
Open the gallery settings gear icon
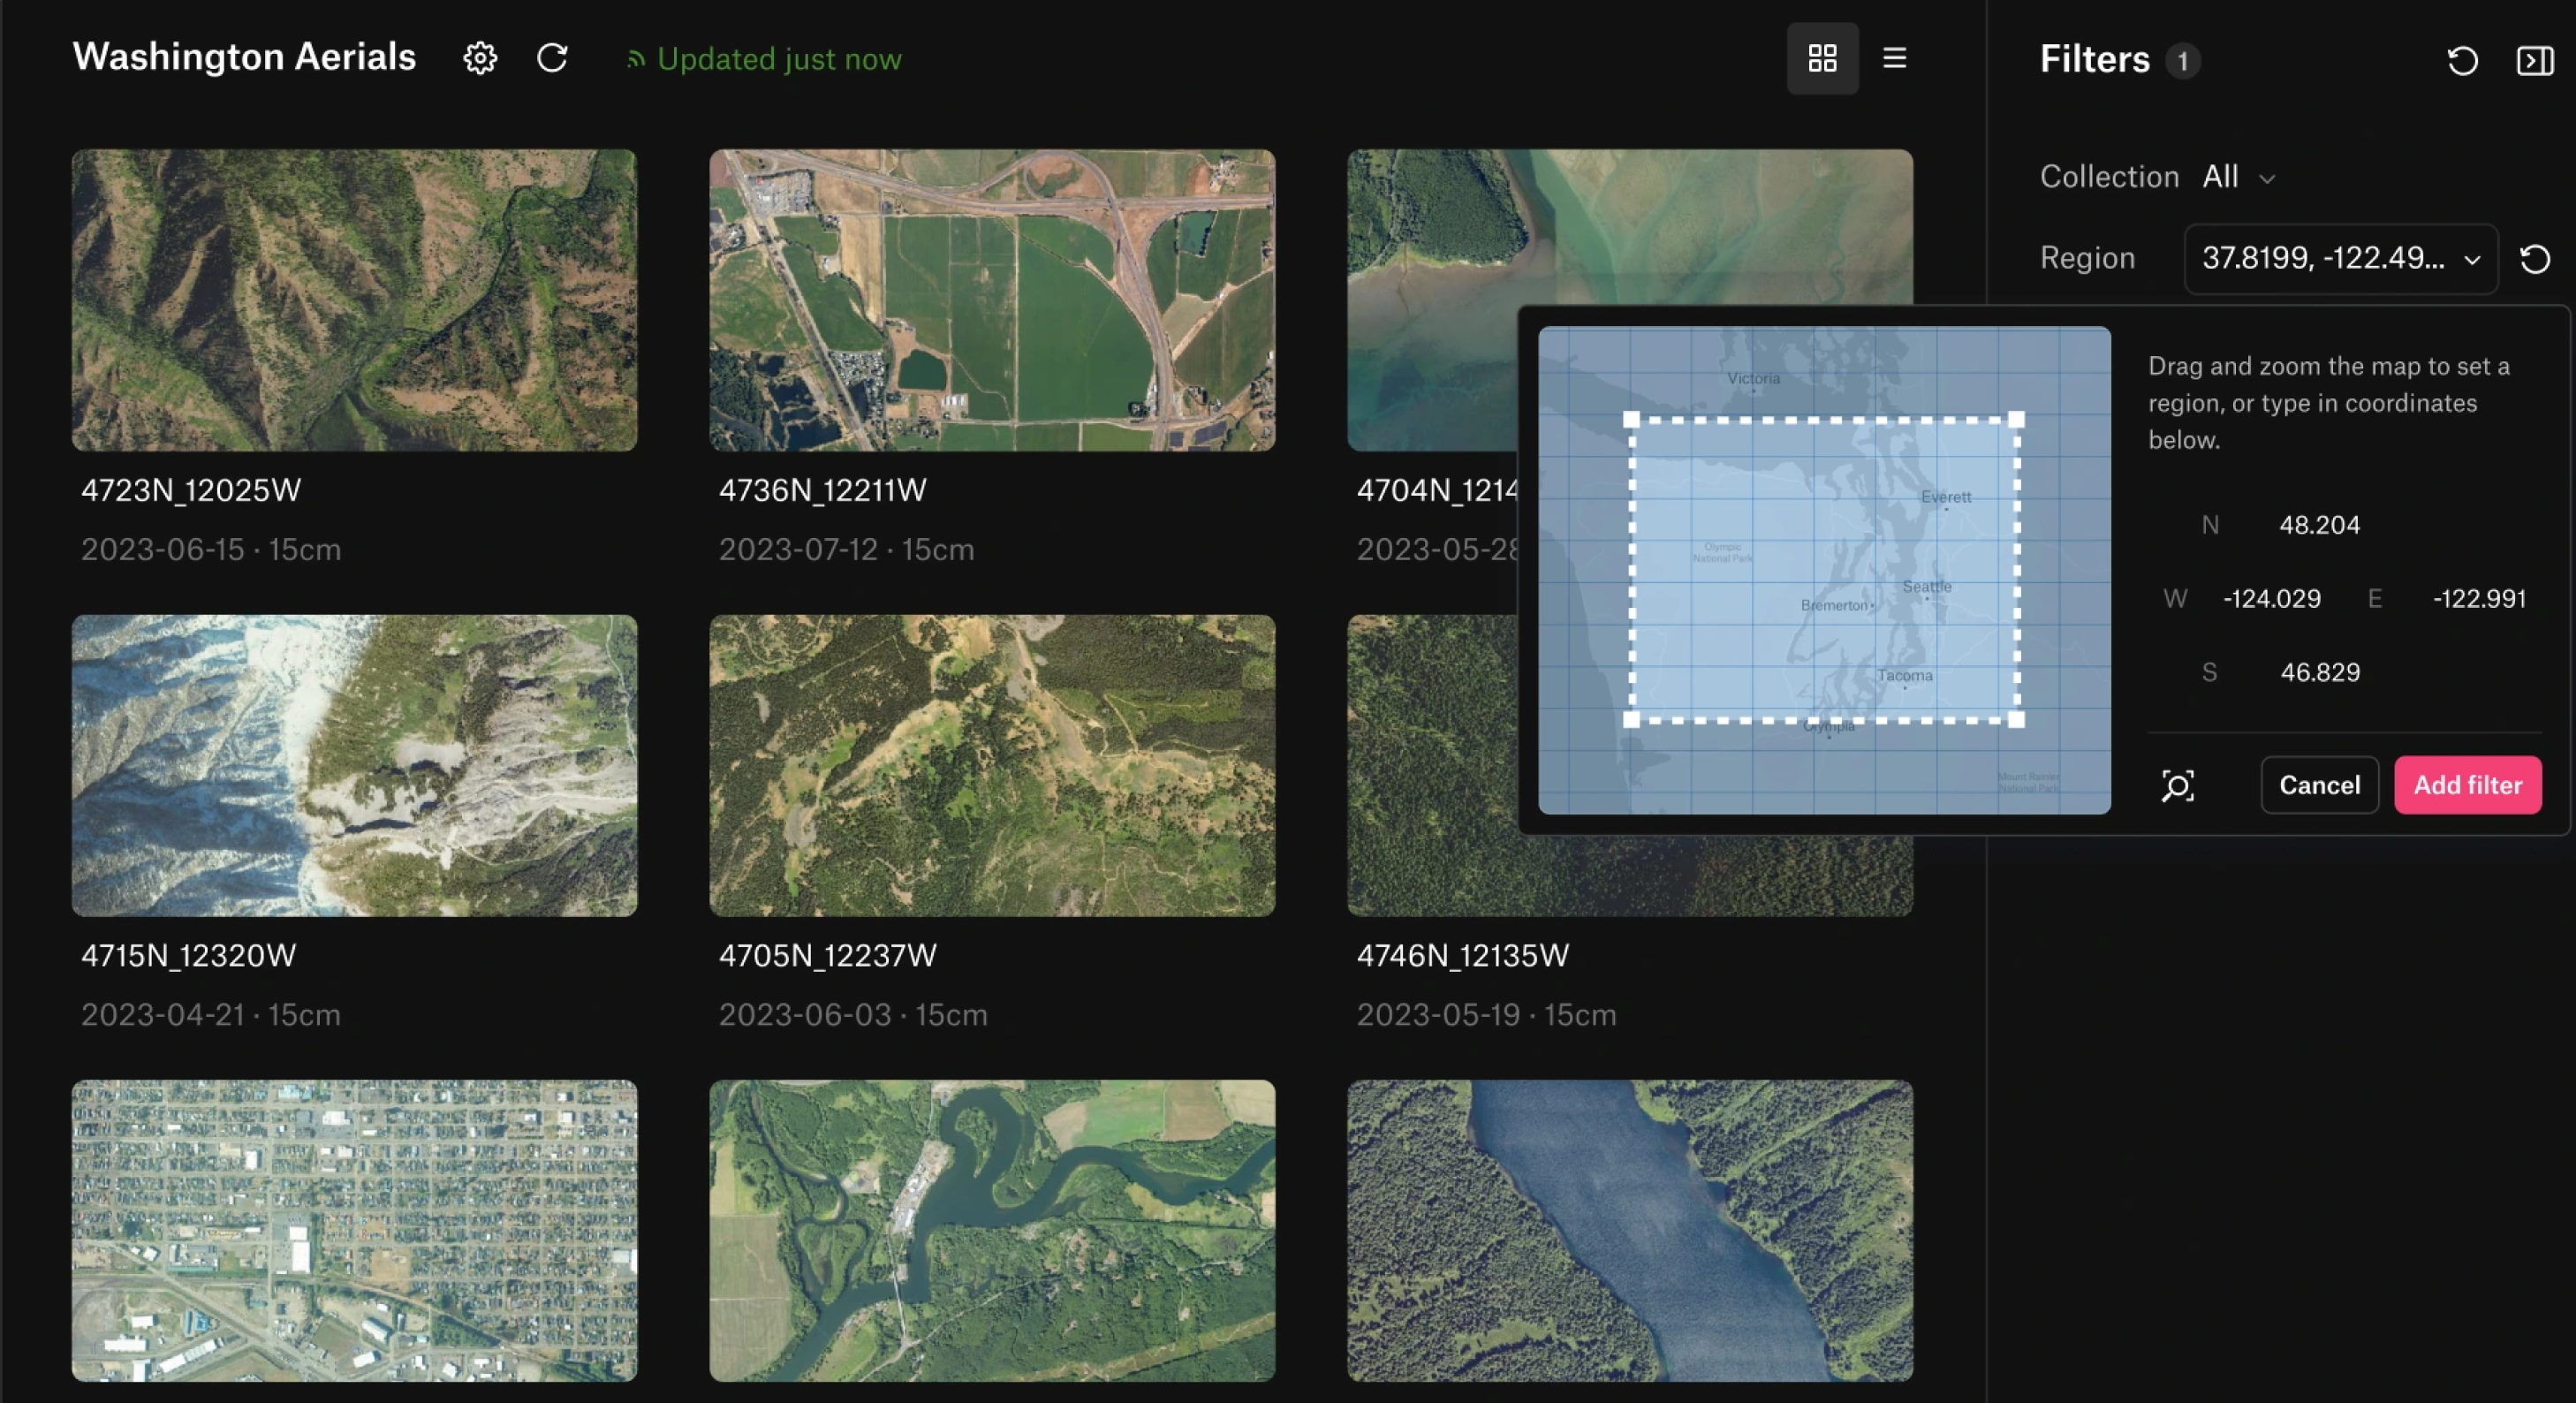click(x=480, y=58)
